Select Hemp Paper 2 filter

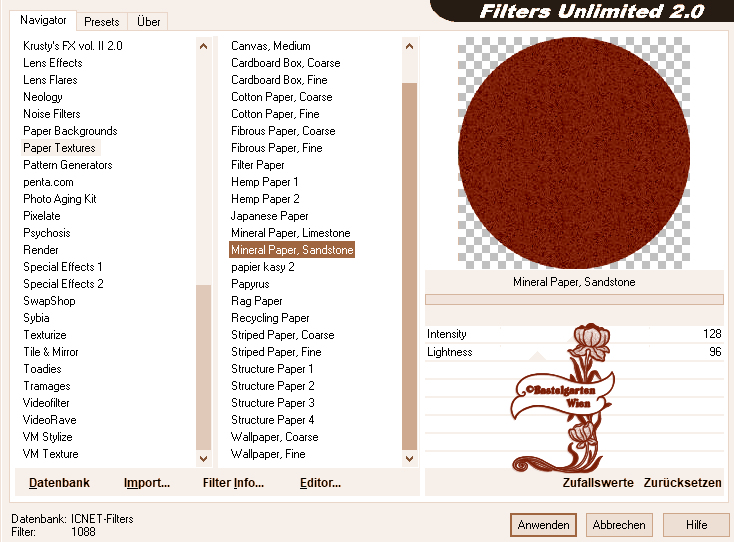click(265, 199)
